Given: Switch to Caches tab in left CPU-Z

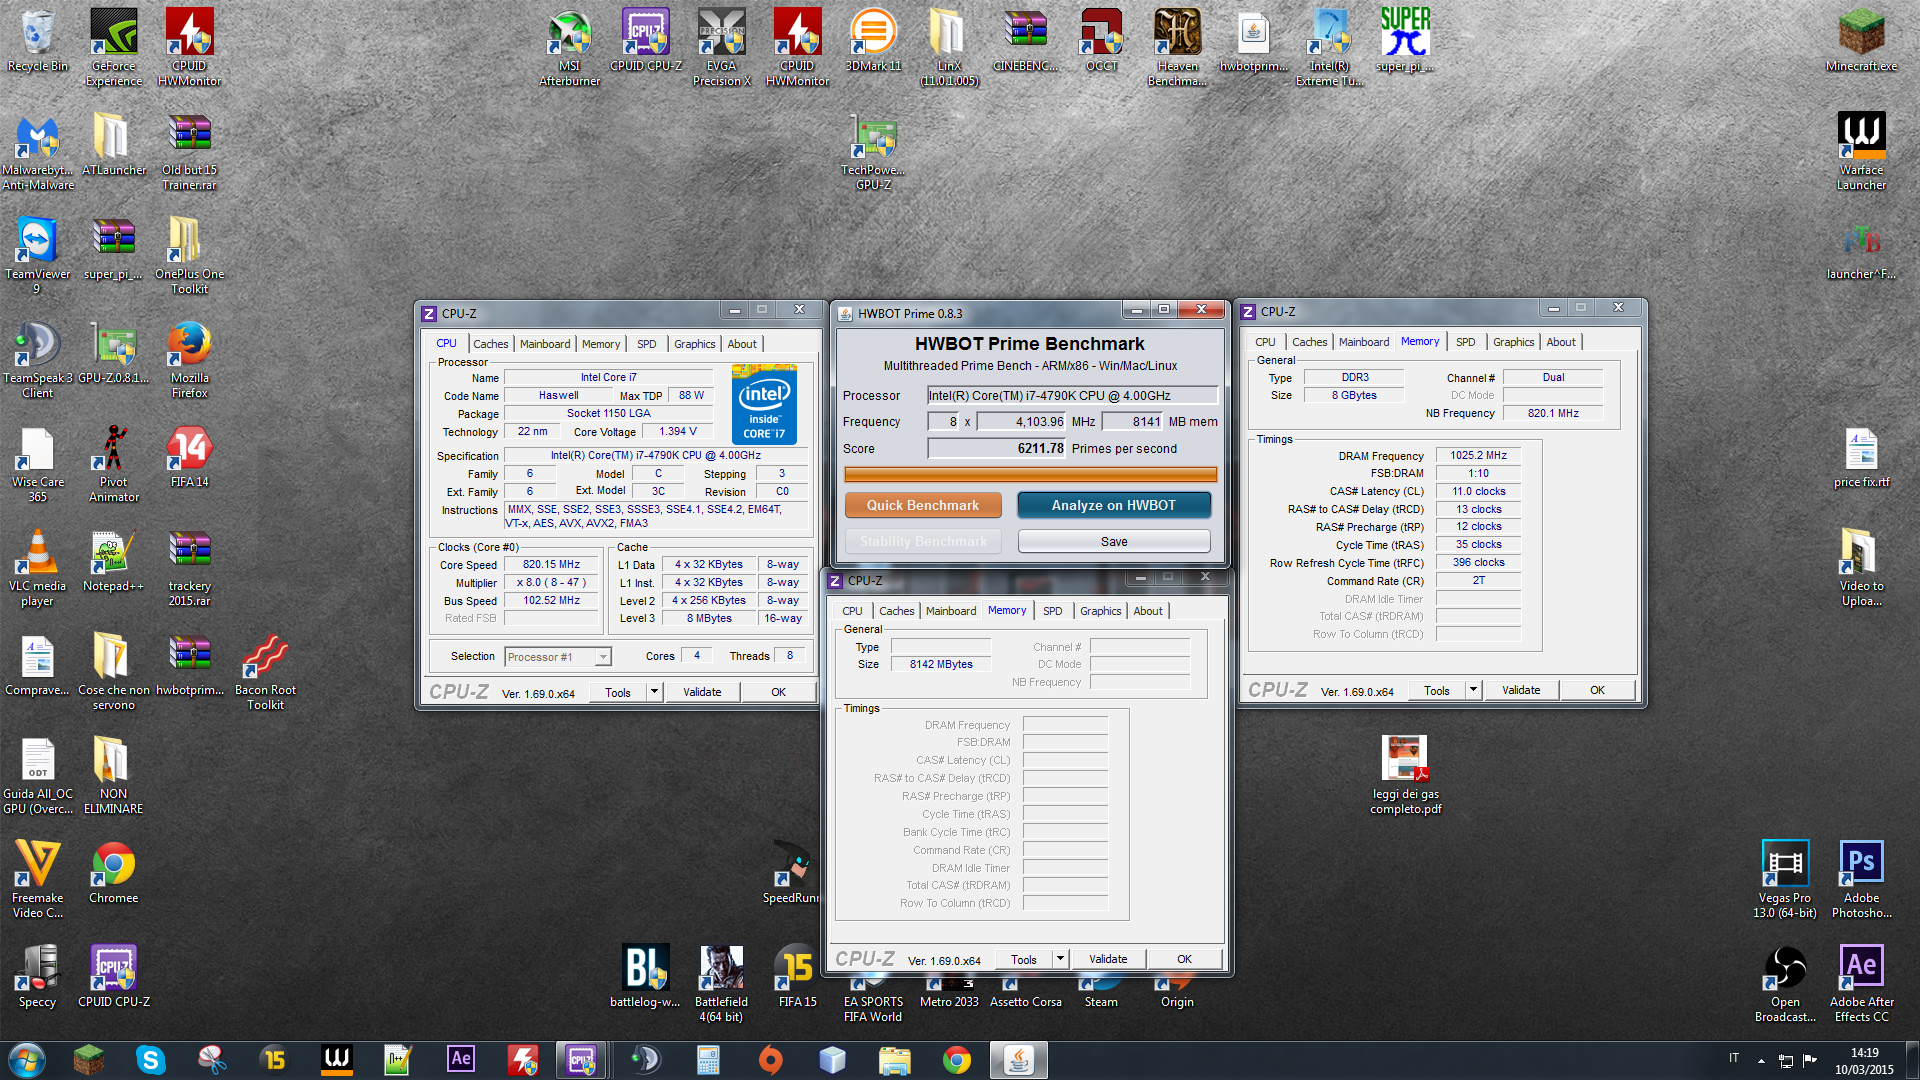Looking at the screenshot, I should 490,344.
